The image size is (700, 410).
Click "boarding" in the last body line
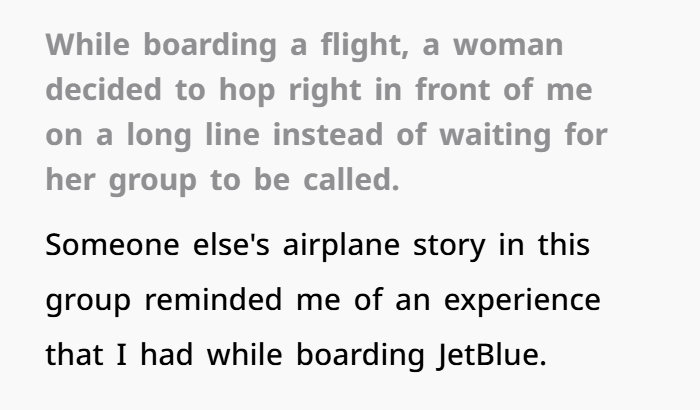click(360, 356)
